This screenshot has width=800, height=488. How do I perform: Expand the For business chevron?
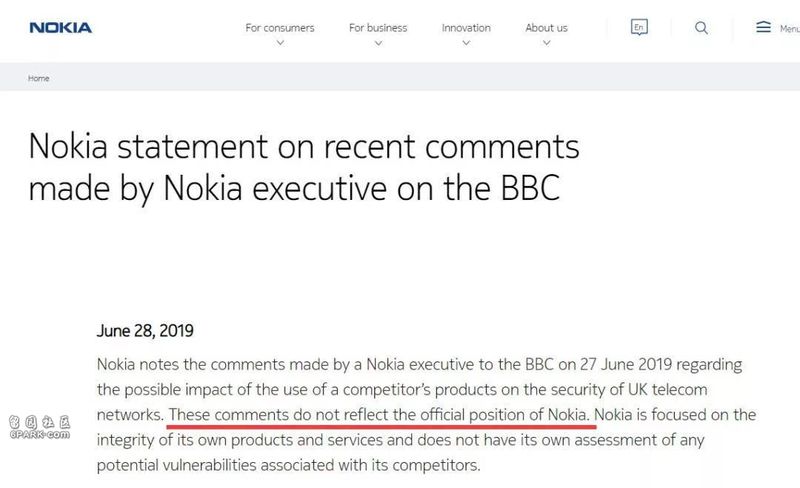[x=378, y=43]
